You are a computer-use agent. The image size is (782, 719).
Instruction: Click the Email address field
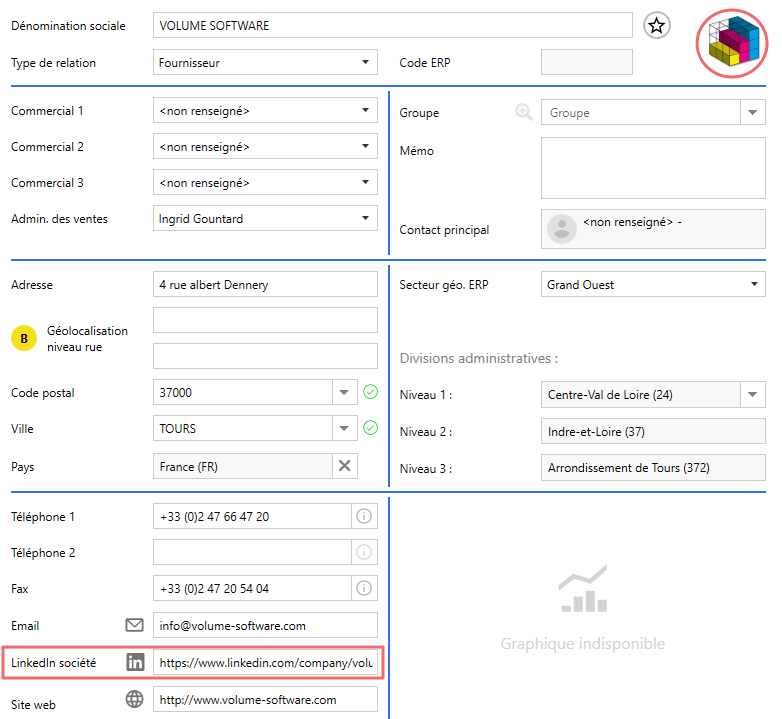pos(265,625)
